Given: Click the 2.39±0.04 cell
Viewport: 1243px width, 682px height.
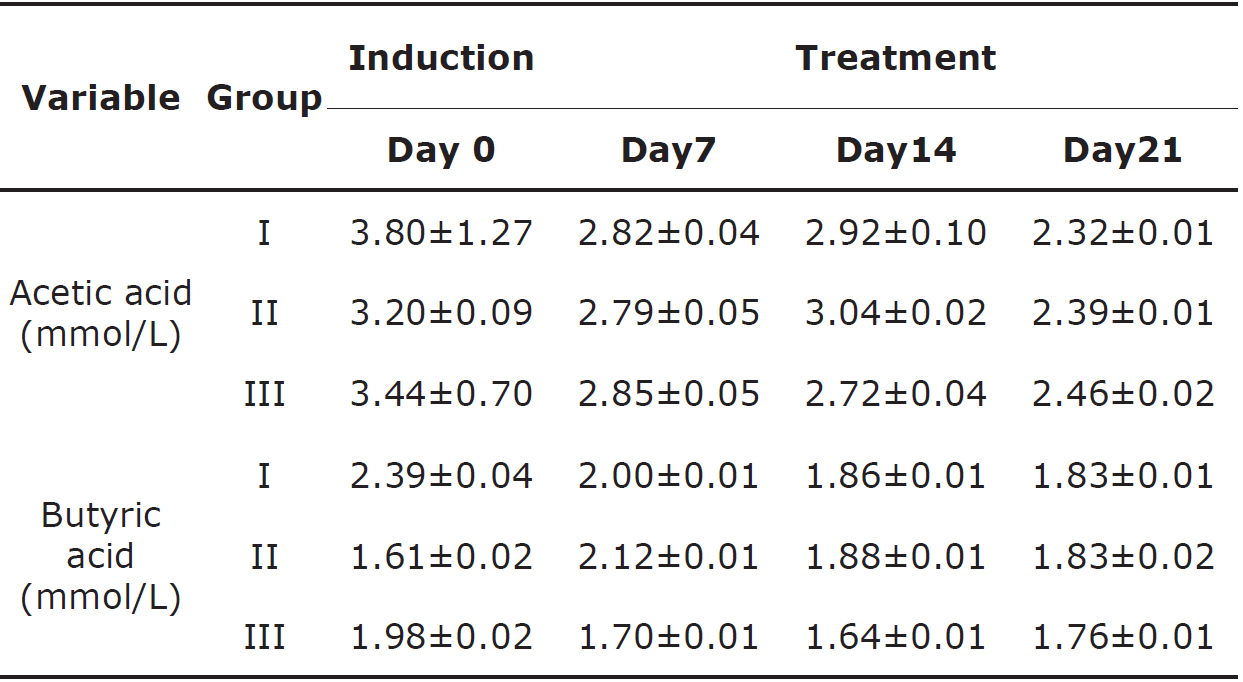Looking at the screenshot, I should point(441,475).
